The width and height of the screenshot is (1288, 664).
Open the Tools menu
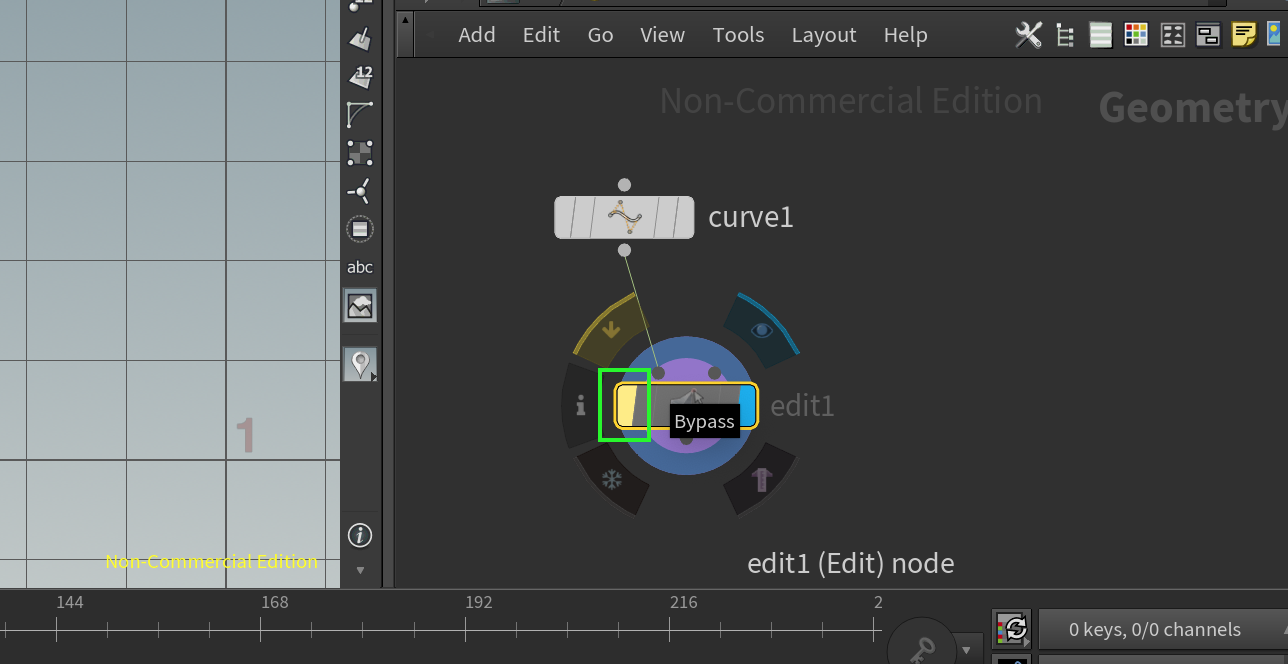738,34
